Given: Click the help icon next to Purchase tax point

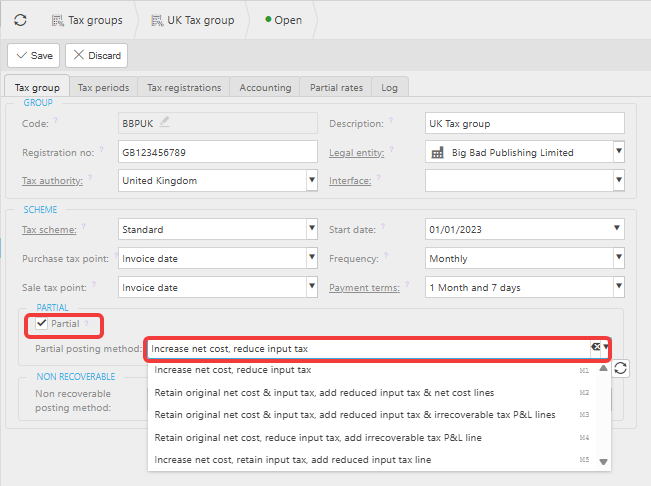Looking at the screenshot, I should [116, 255].
